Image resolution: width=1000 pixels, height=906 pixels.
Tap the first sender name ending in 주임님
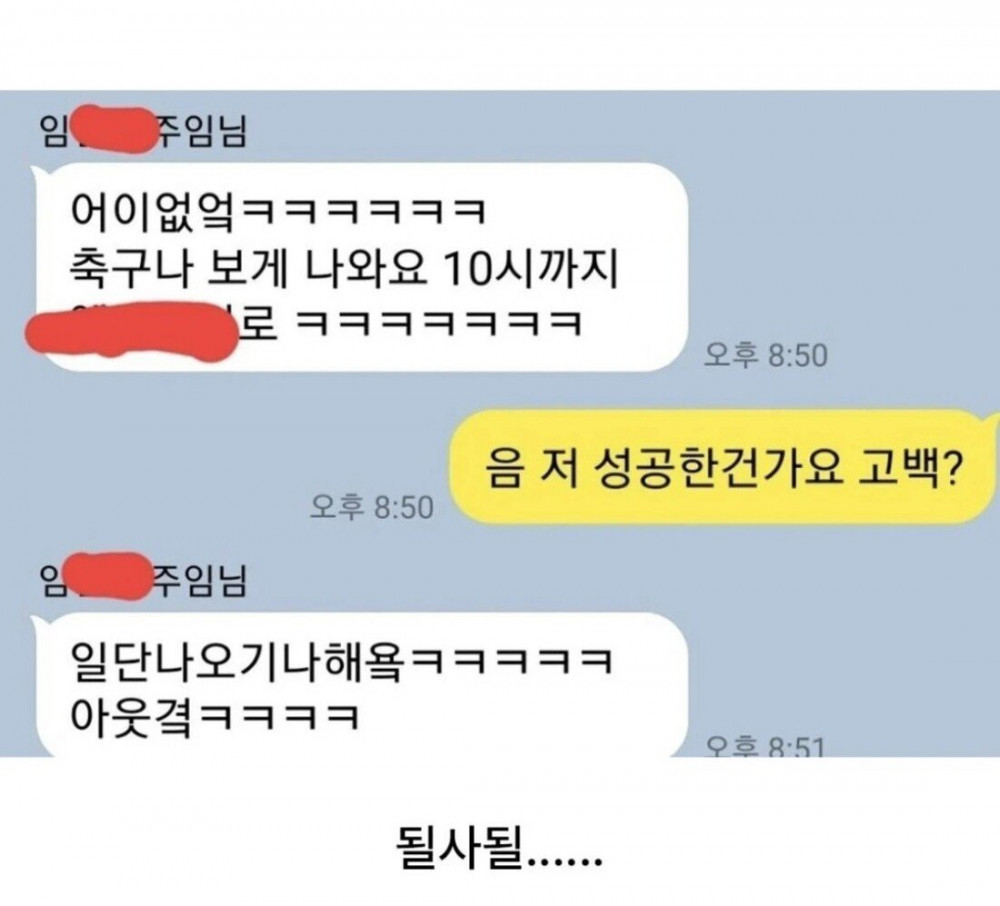[x=143, y=131]
